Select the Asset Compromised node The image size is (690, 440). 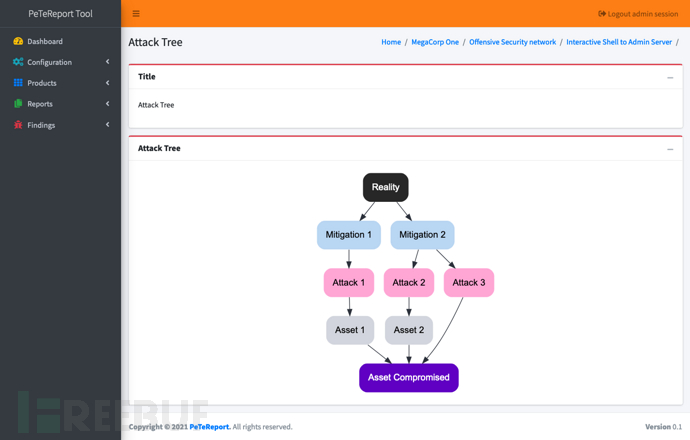click(409, 378)
